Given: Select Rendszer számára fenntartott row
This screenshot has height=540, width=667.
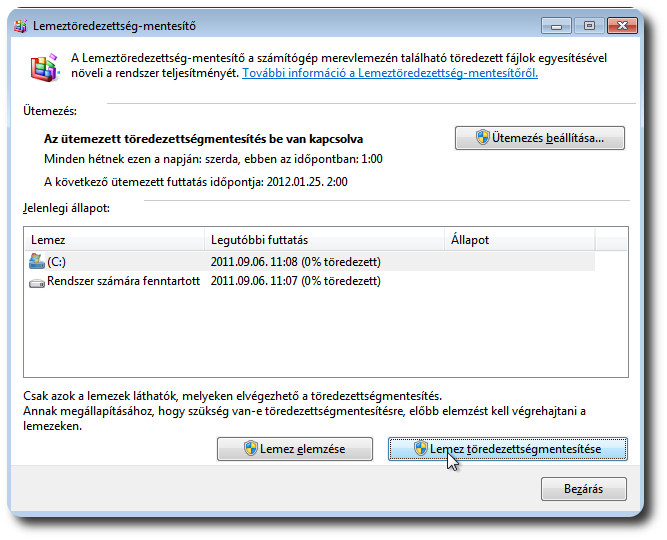Looking at the screenshot, I should tap(310, 281).
